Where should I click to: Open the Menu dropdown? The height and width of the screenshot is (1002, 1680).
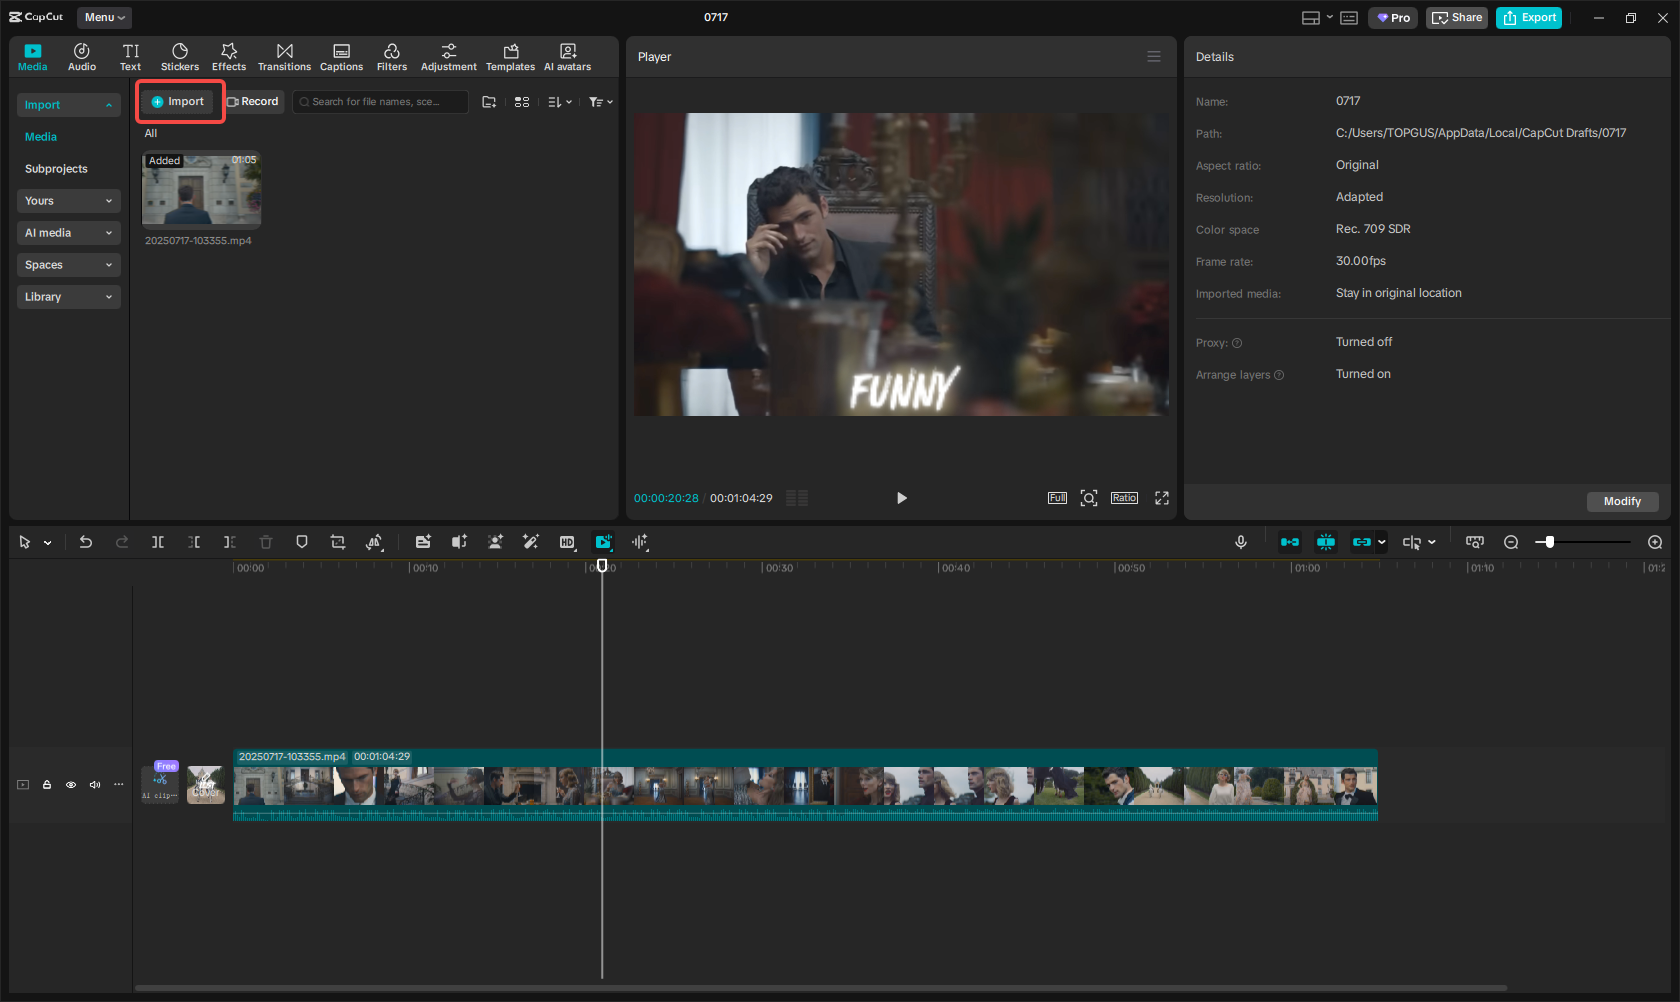coord(104,17)
